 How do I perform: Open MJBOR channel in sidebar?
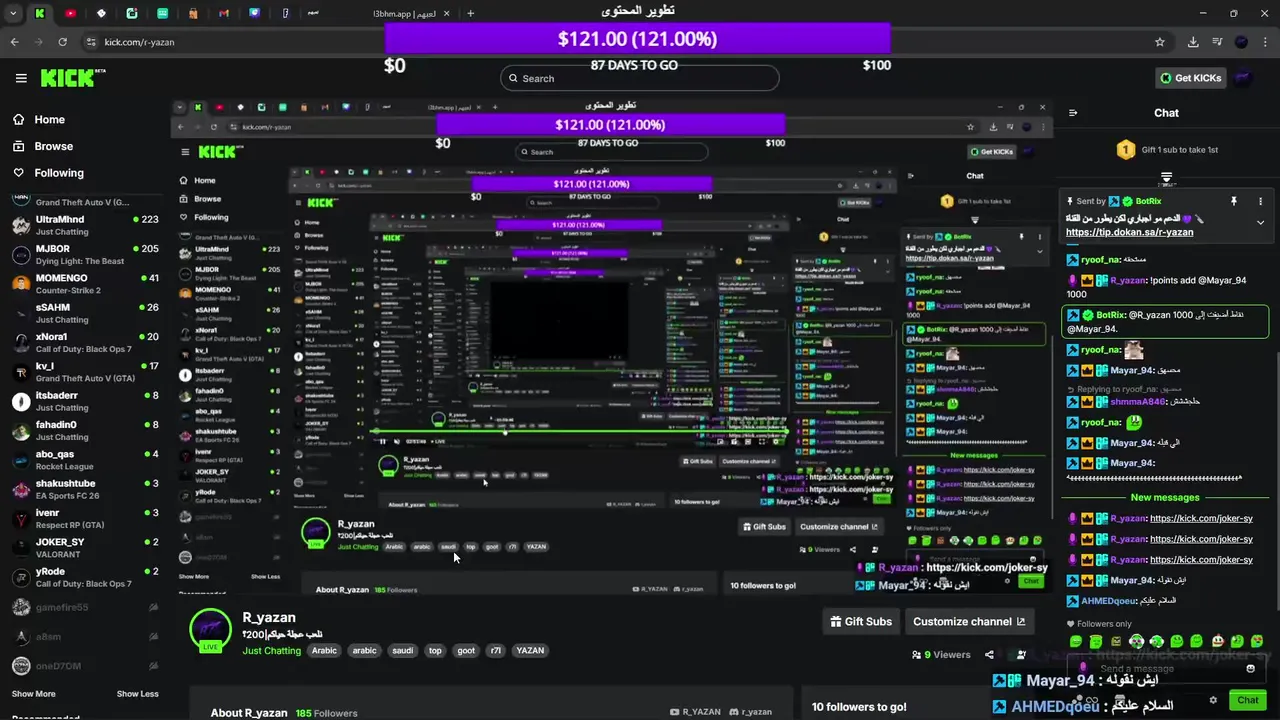[x=85, y=255]
